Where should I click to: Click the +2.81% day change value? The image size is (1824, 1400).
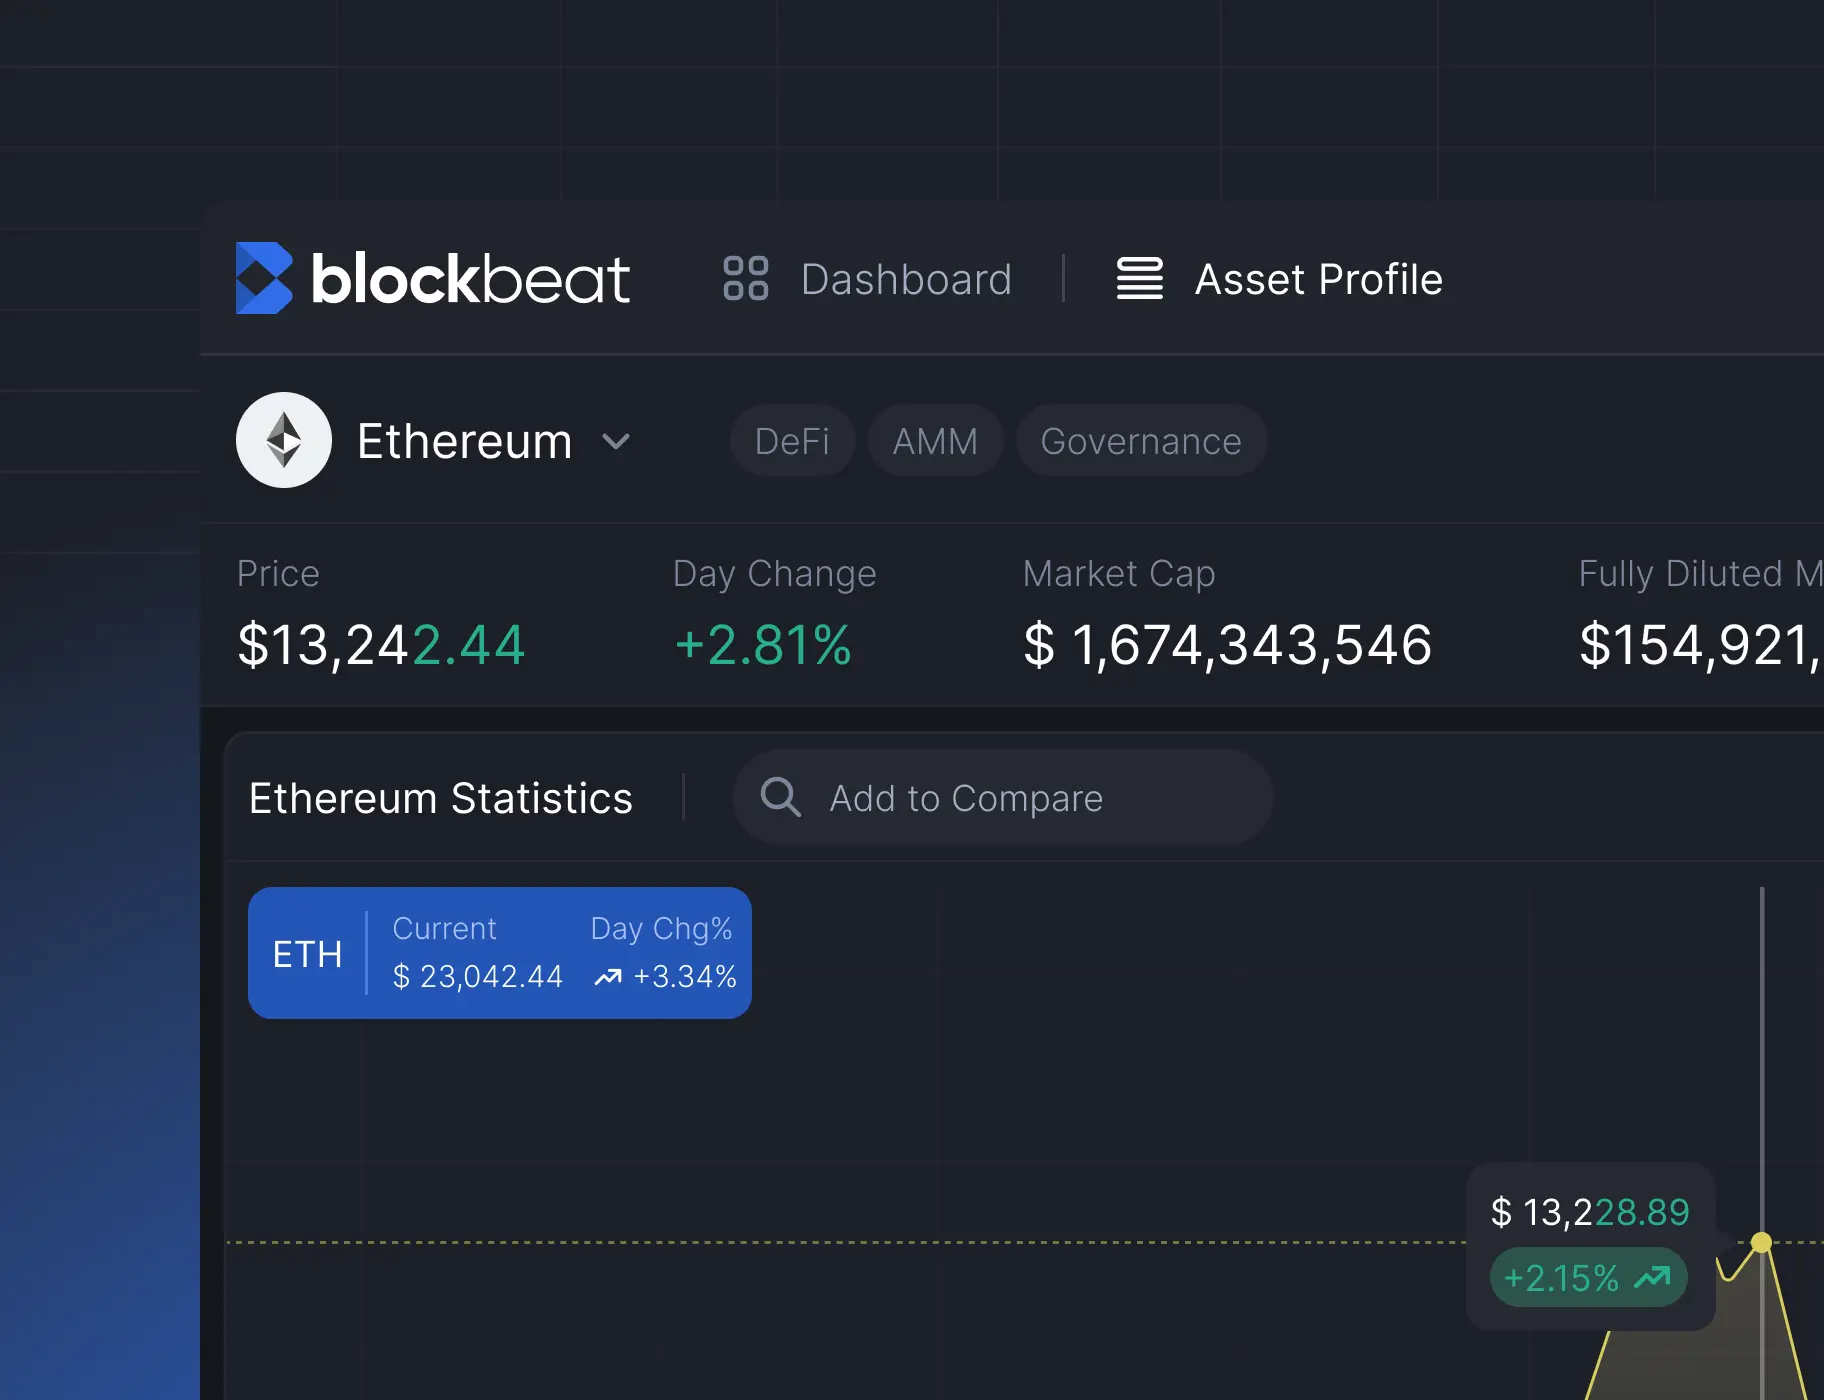click(x=763, y=644)
